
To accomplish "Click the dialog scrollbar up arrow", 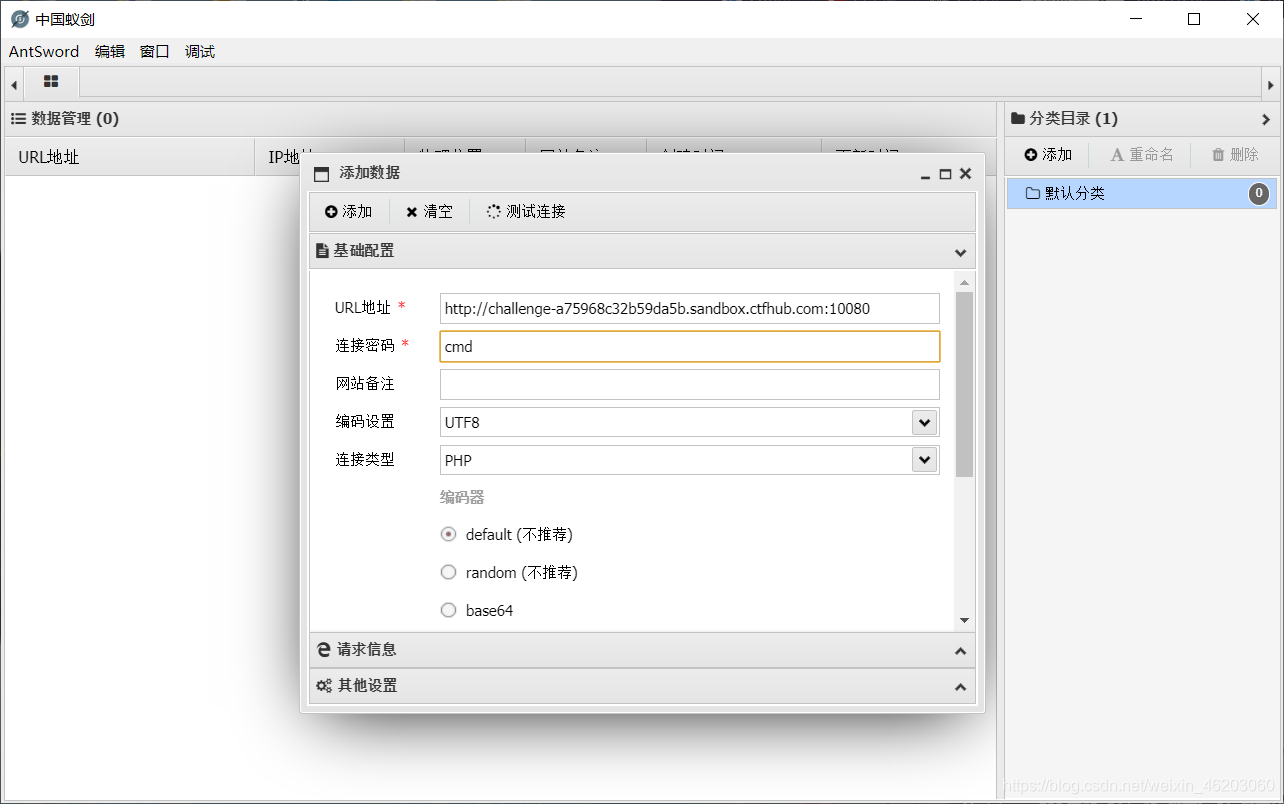I will [964, 283].
